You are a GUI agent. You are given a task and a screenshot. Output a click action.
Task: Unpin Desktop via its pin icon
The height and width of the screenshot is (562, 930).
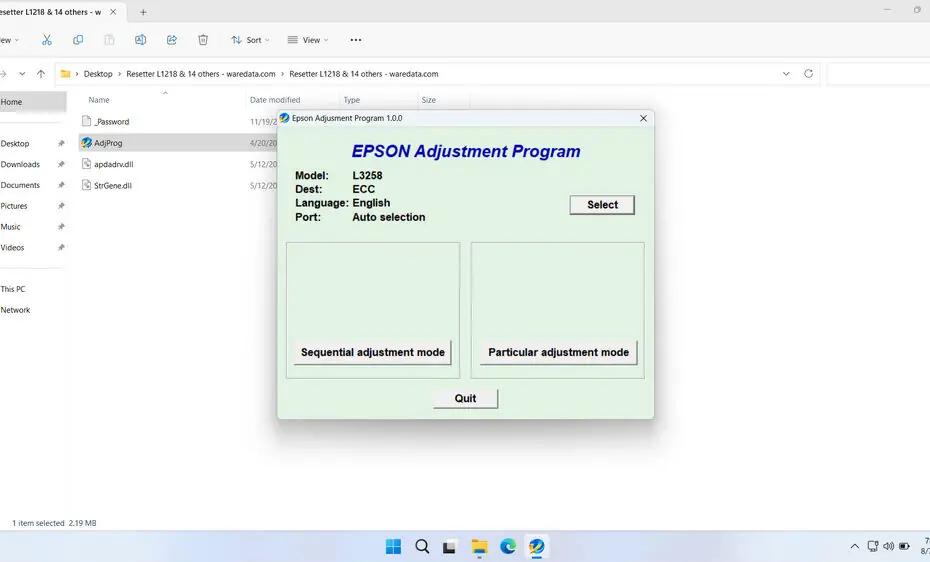tap(60, 143)
